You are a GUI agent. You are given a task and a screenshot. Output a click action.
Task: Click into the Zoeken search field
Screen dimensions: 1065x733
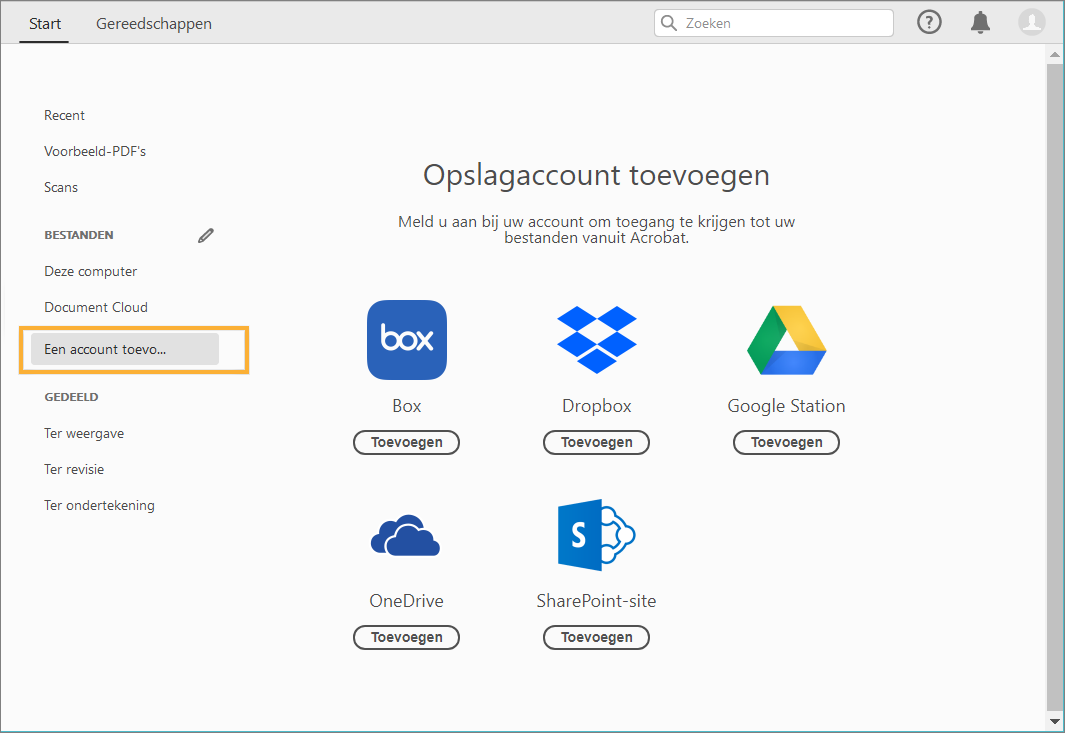(774, 23)
